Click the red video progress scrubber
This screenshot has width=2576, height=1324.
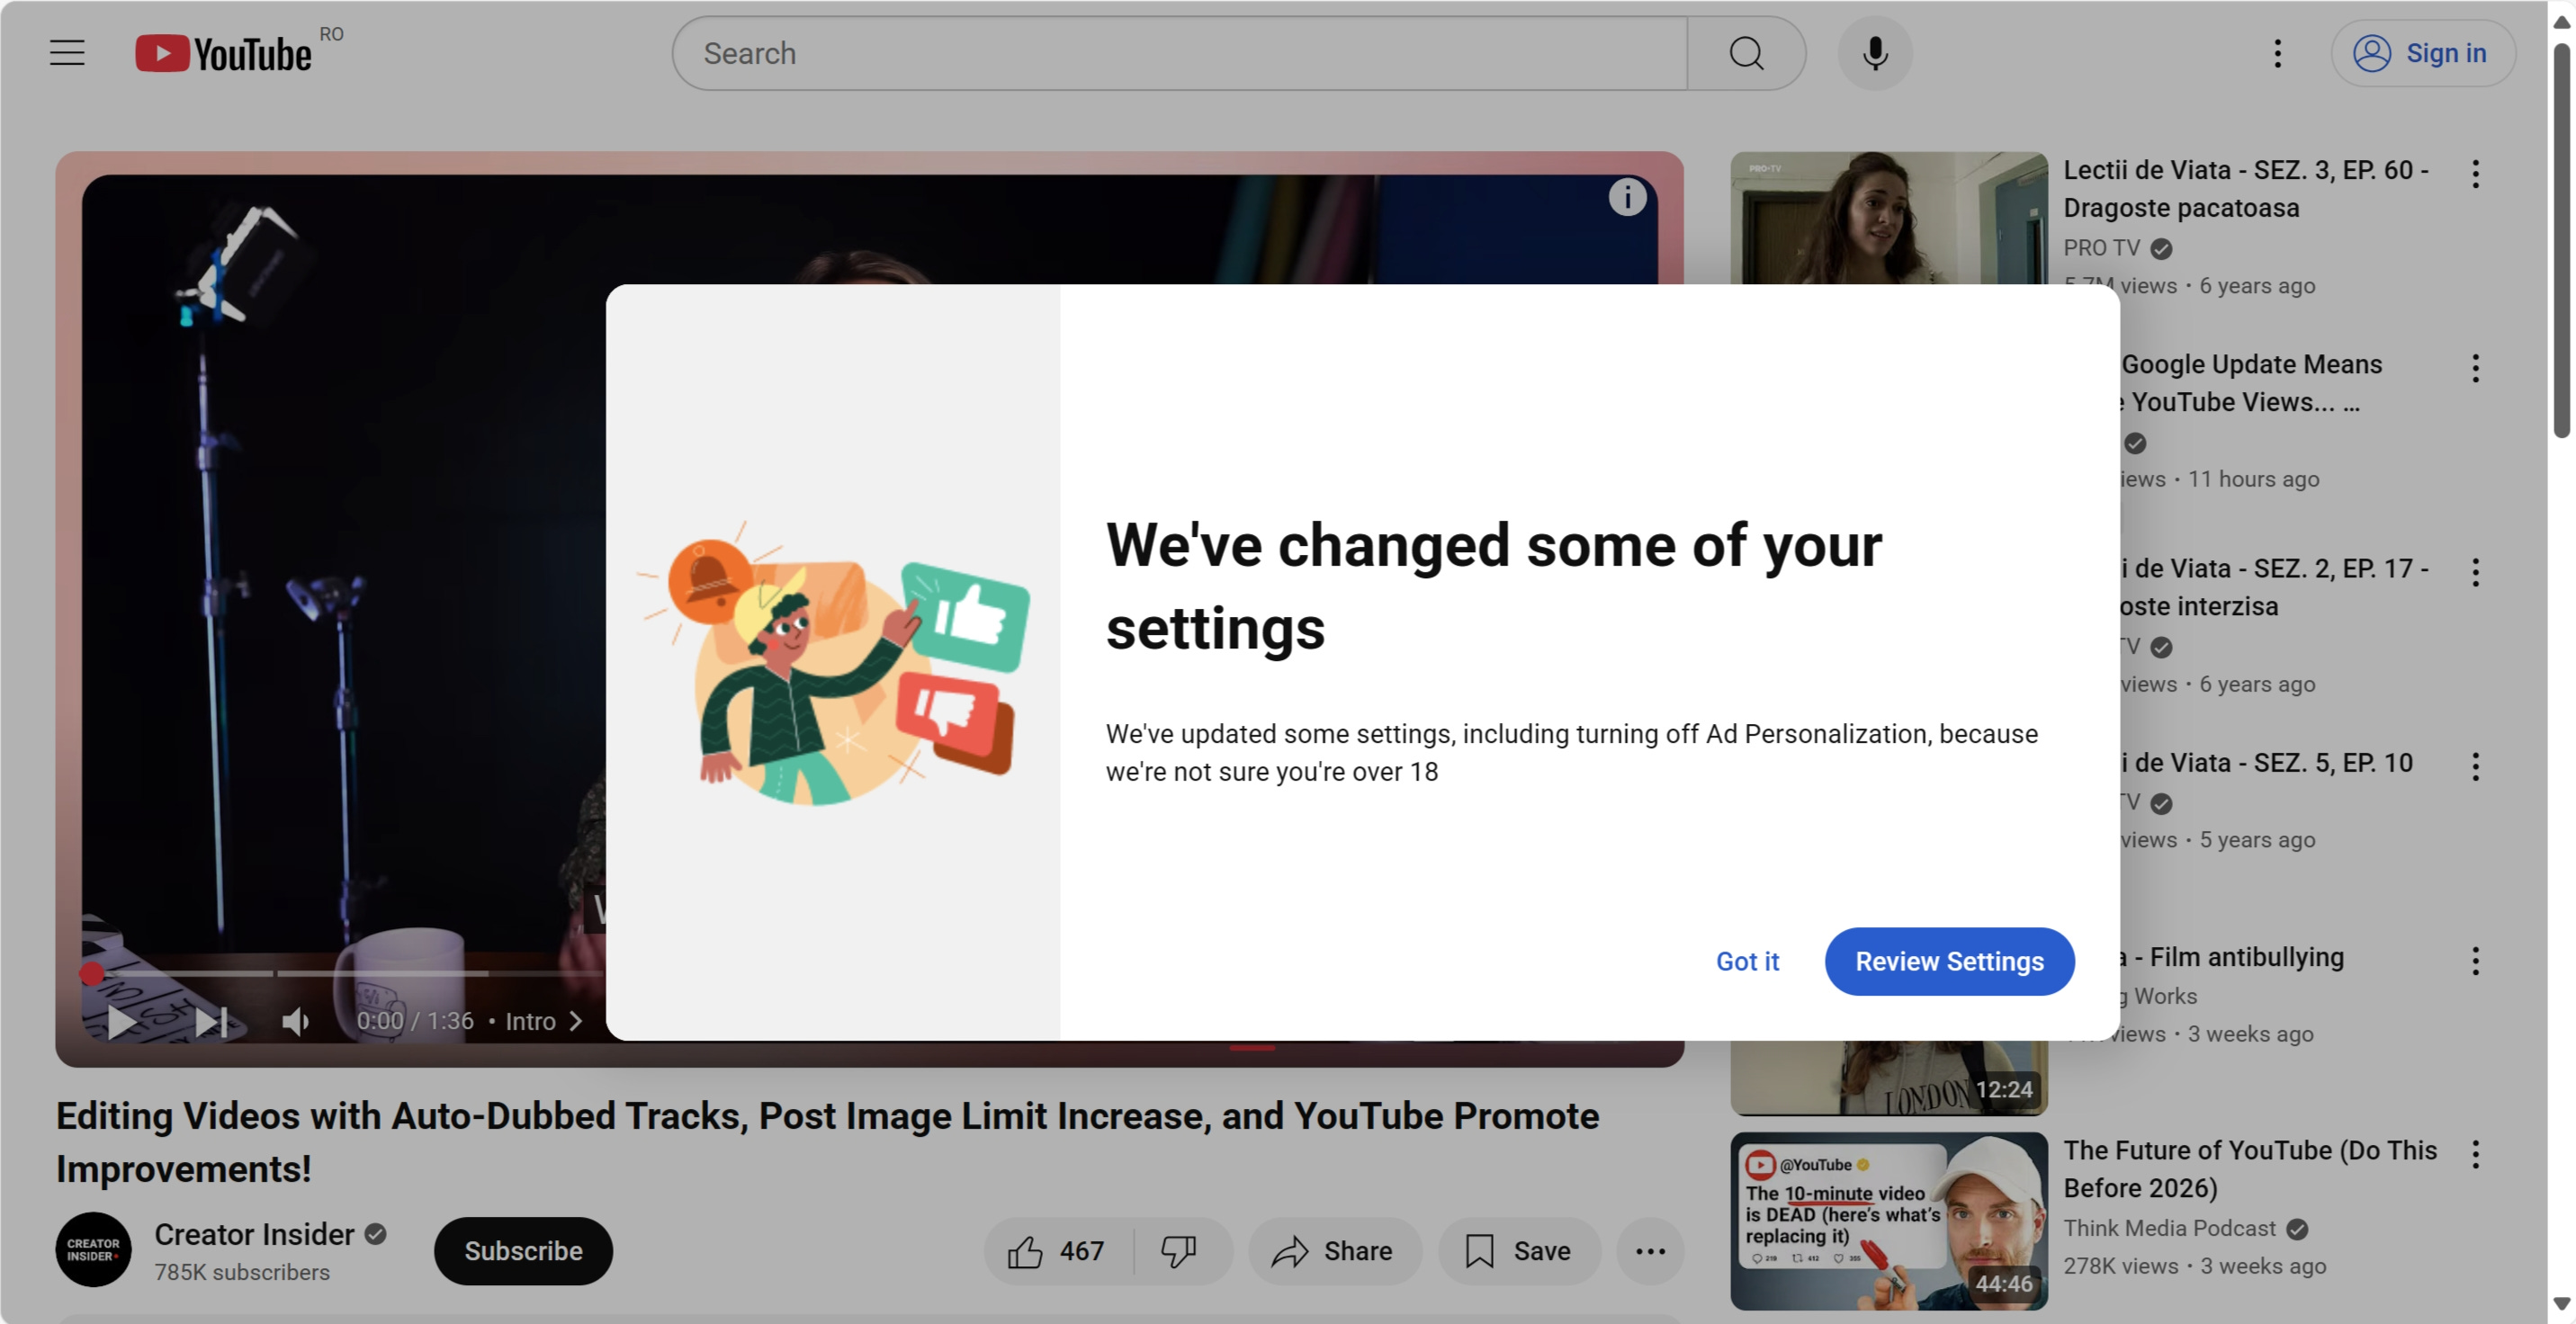91,974
